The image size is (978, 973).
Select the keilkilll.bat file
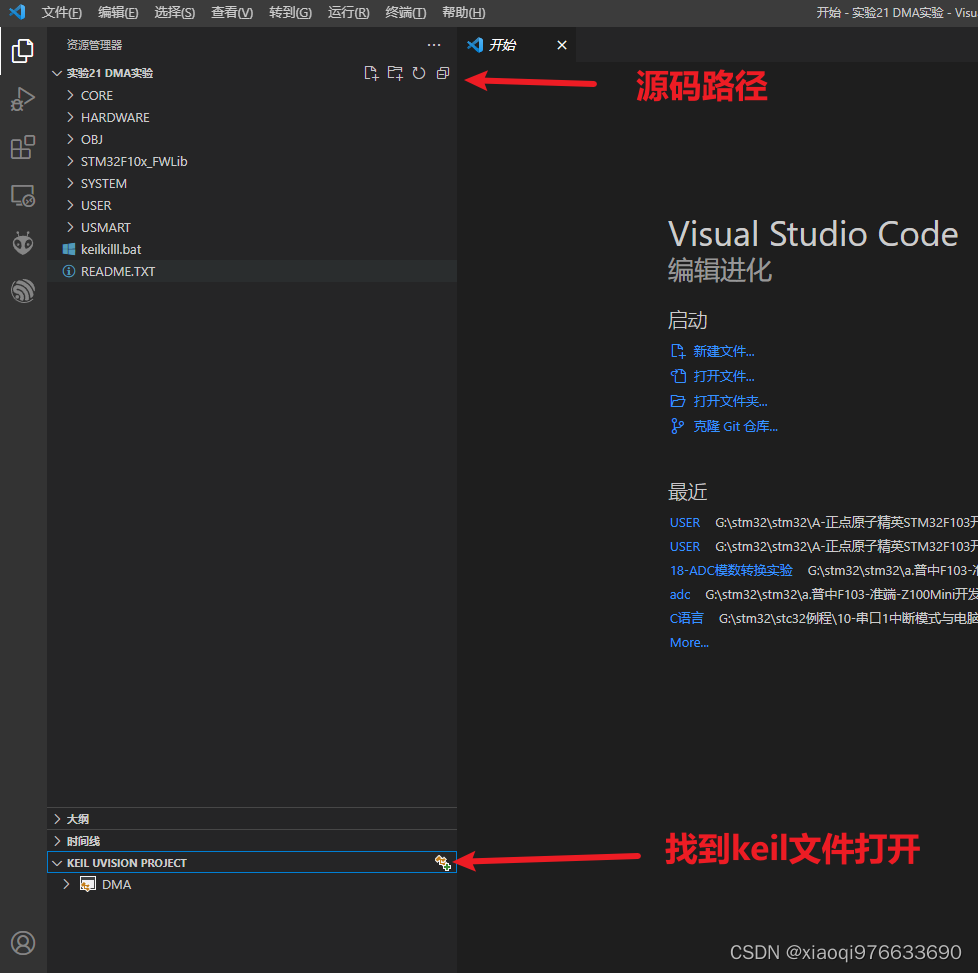tap(252, 249)
